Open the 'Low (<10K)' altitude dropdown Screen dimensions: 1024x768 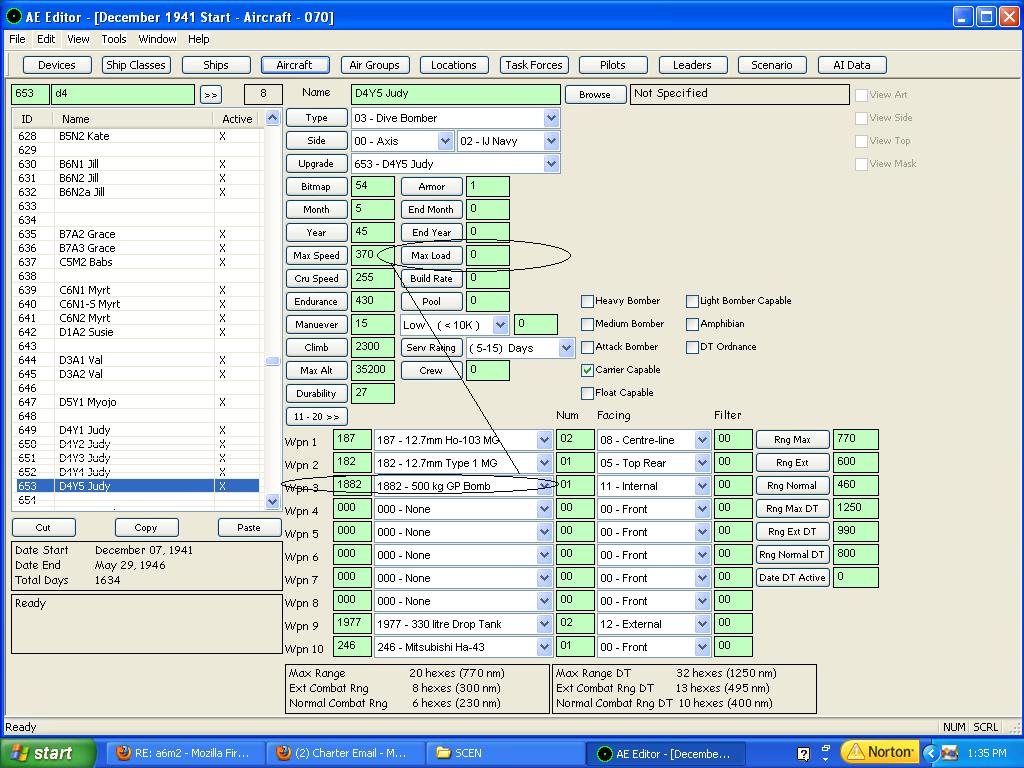pyautogui.click(x=500, y=325)
